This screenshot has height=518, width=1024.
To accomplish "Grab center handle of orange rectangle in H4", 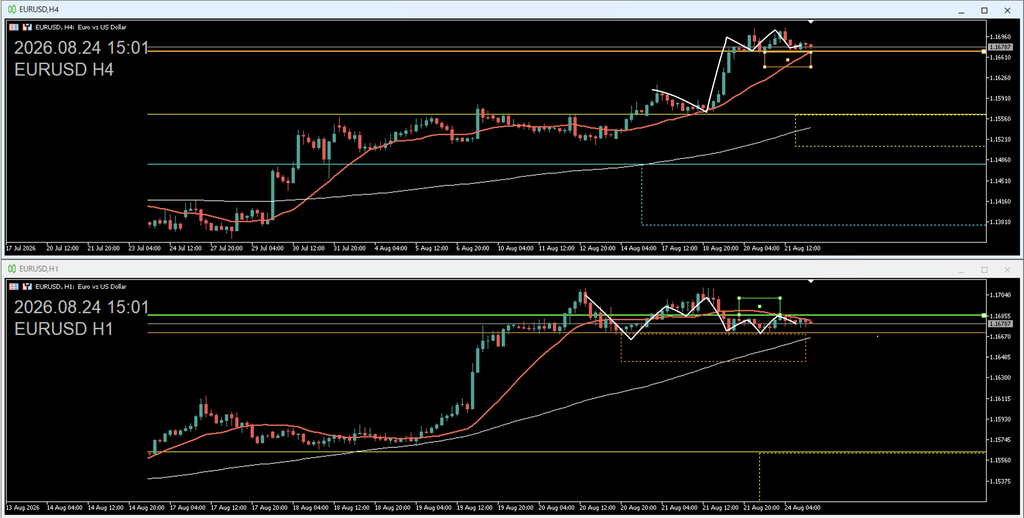I will coord(788,60).
